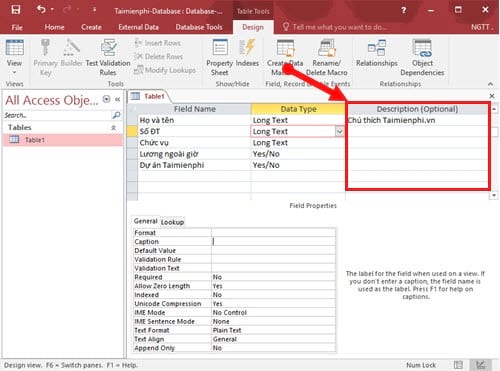Screen dimensions: 500x371
Task: Open the File menu
Action: 17,27
